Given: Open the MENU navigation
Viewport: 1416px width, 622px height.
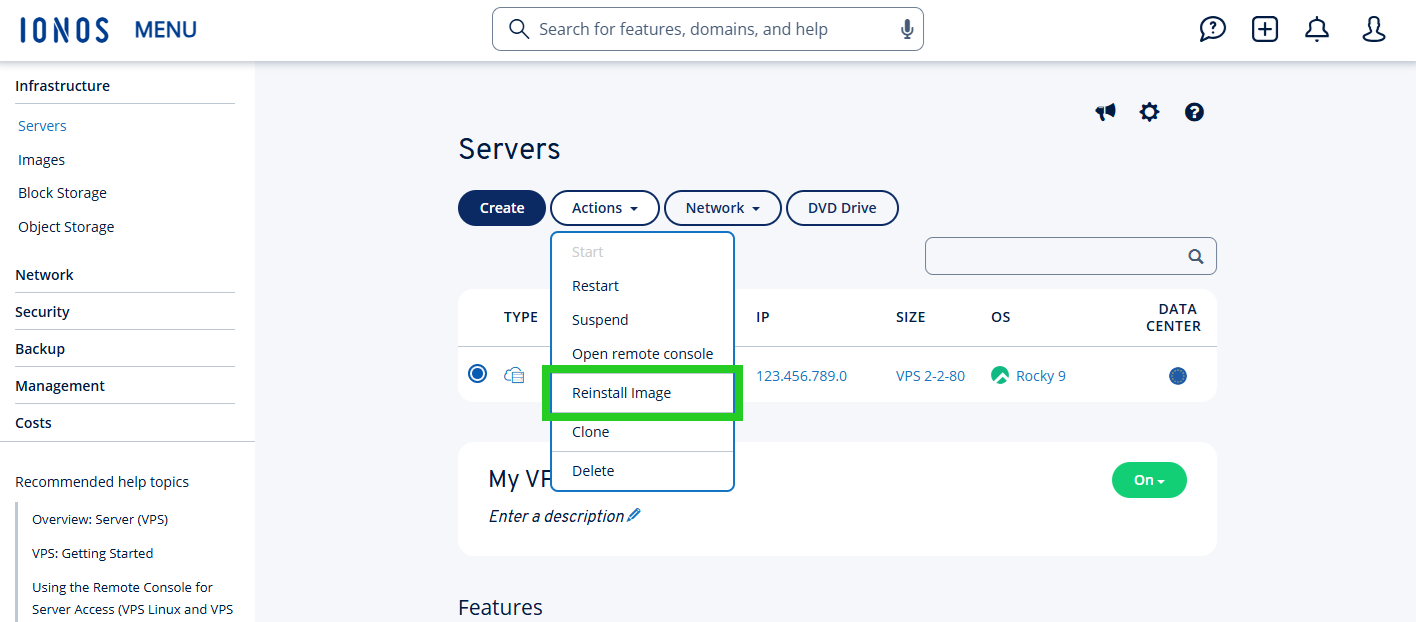Looking at the screenshot, I should [x=166, y=30].
